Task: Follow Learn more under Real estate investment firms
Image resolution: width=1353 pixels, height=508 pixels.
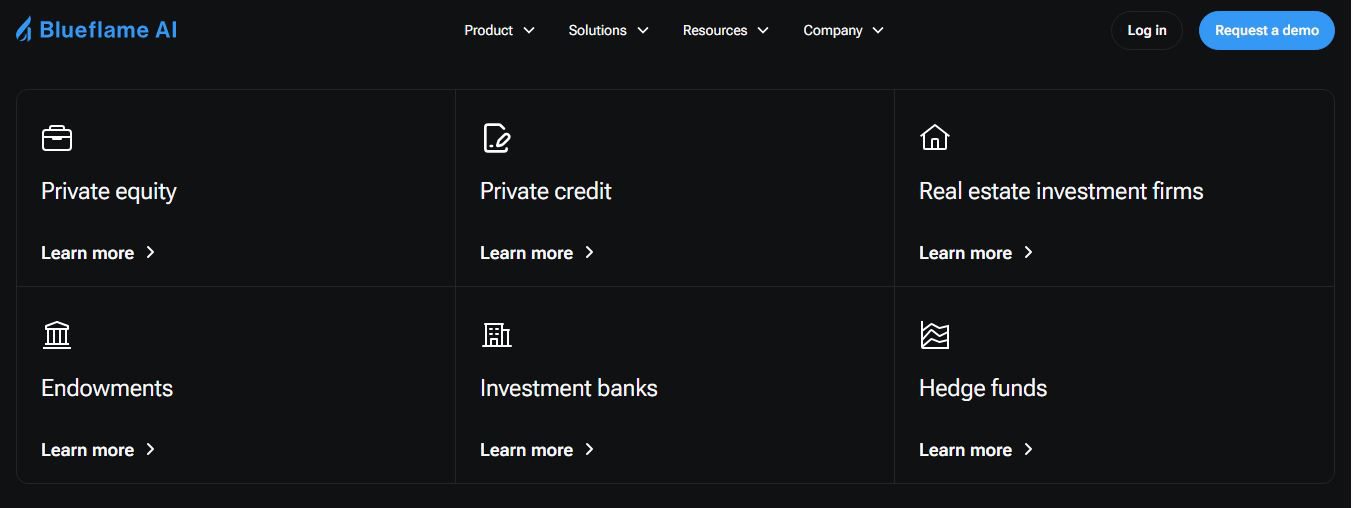Action: 966,253
